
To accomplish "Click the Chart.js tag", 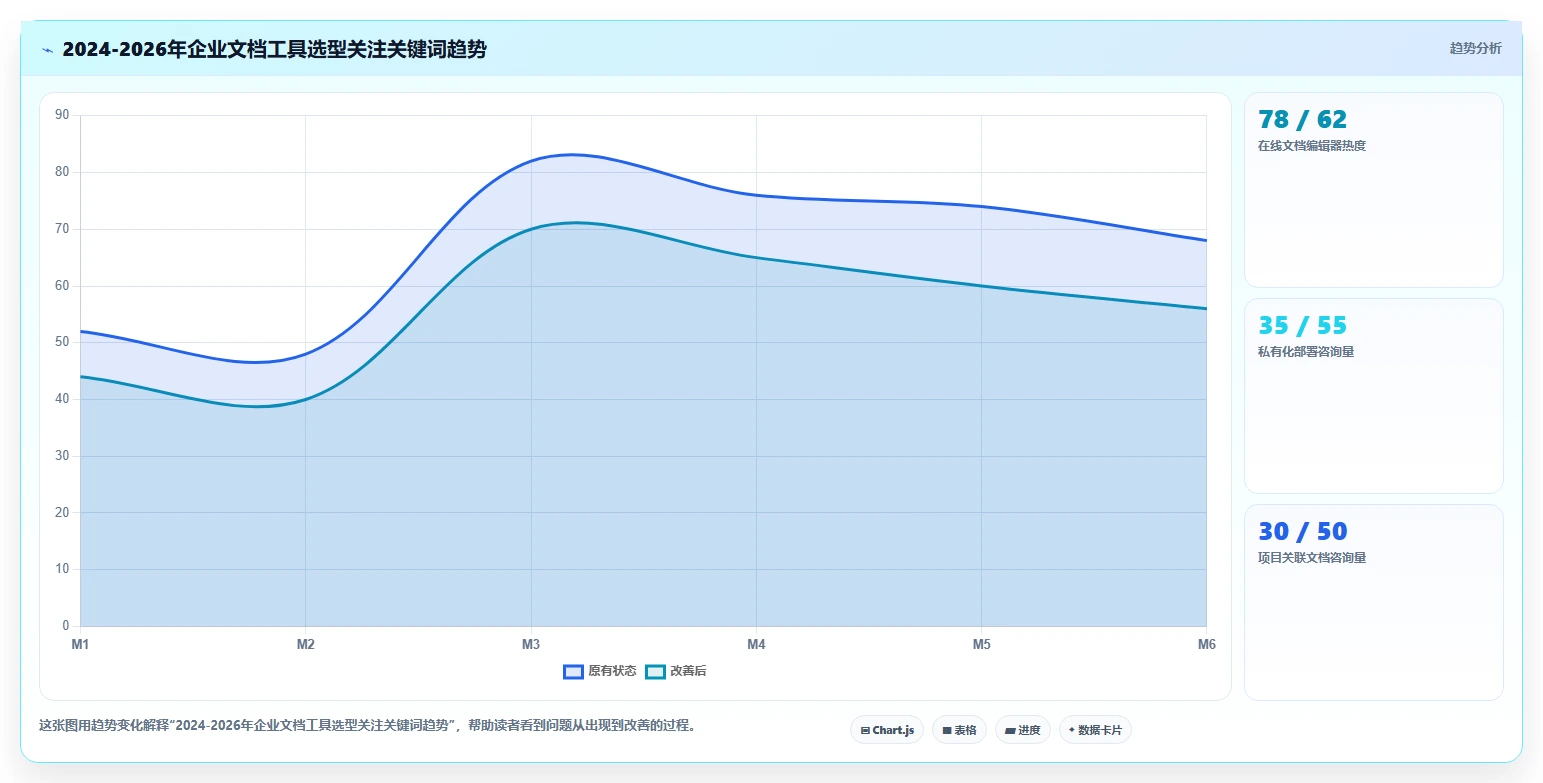I will (887, 730).
